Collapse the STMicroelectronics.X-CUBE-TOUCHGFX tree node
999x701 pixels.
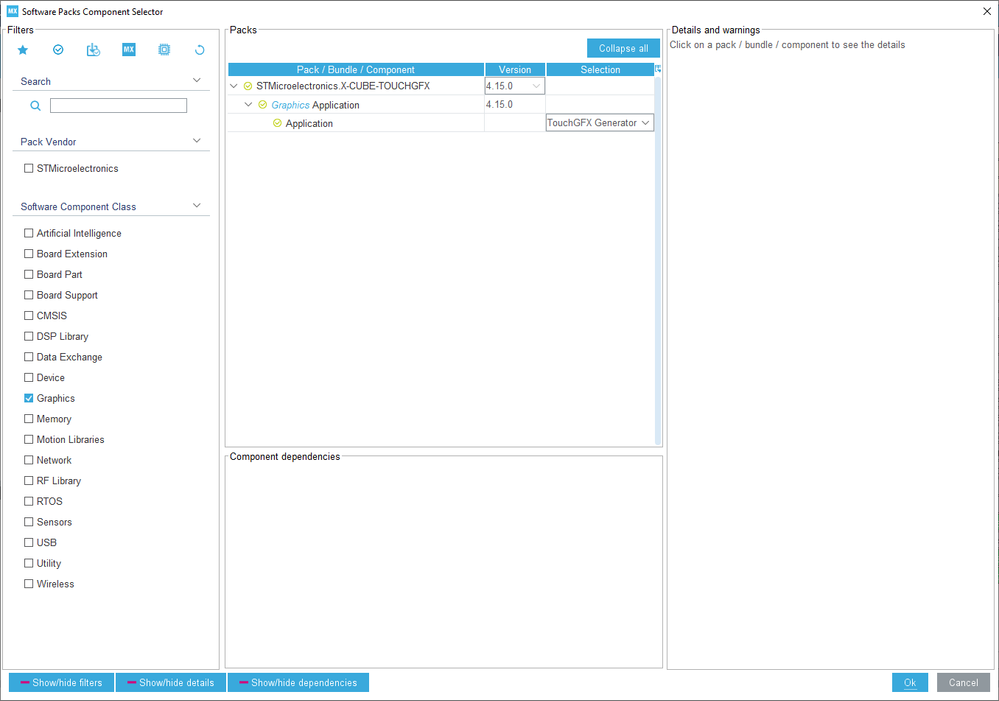(234, 86)
